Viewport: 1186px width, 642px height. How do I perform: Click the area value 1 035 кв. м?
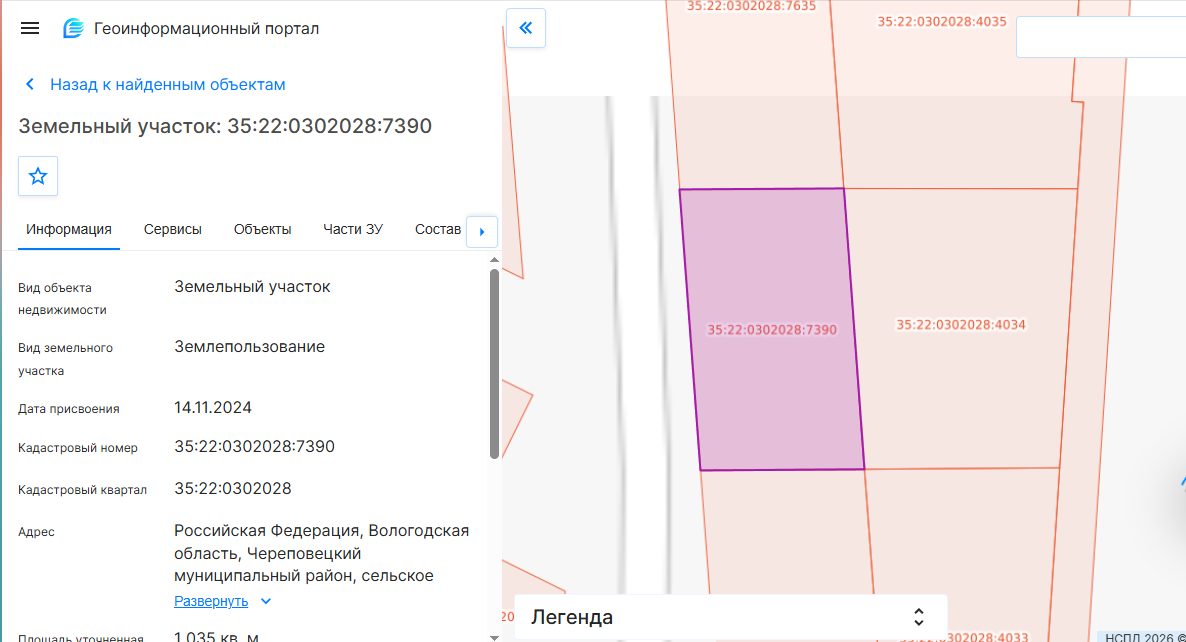216,637
